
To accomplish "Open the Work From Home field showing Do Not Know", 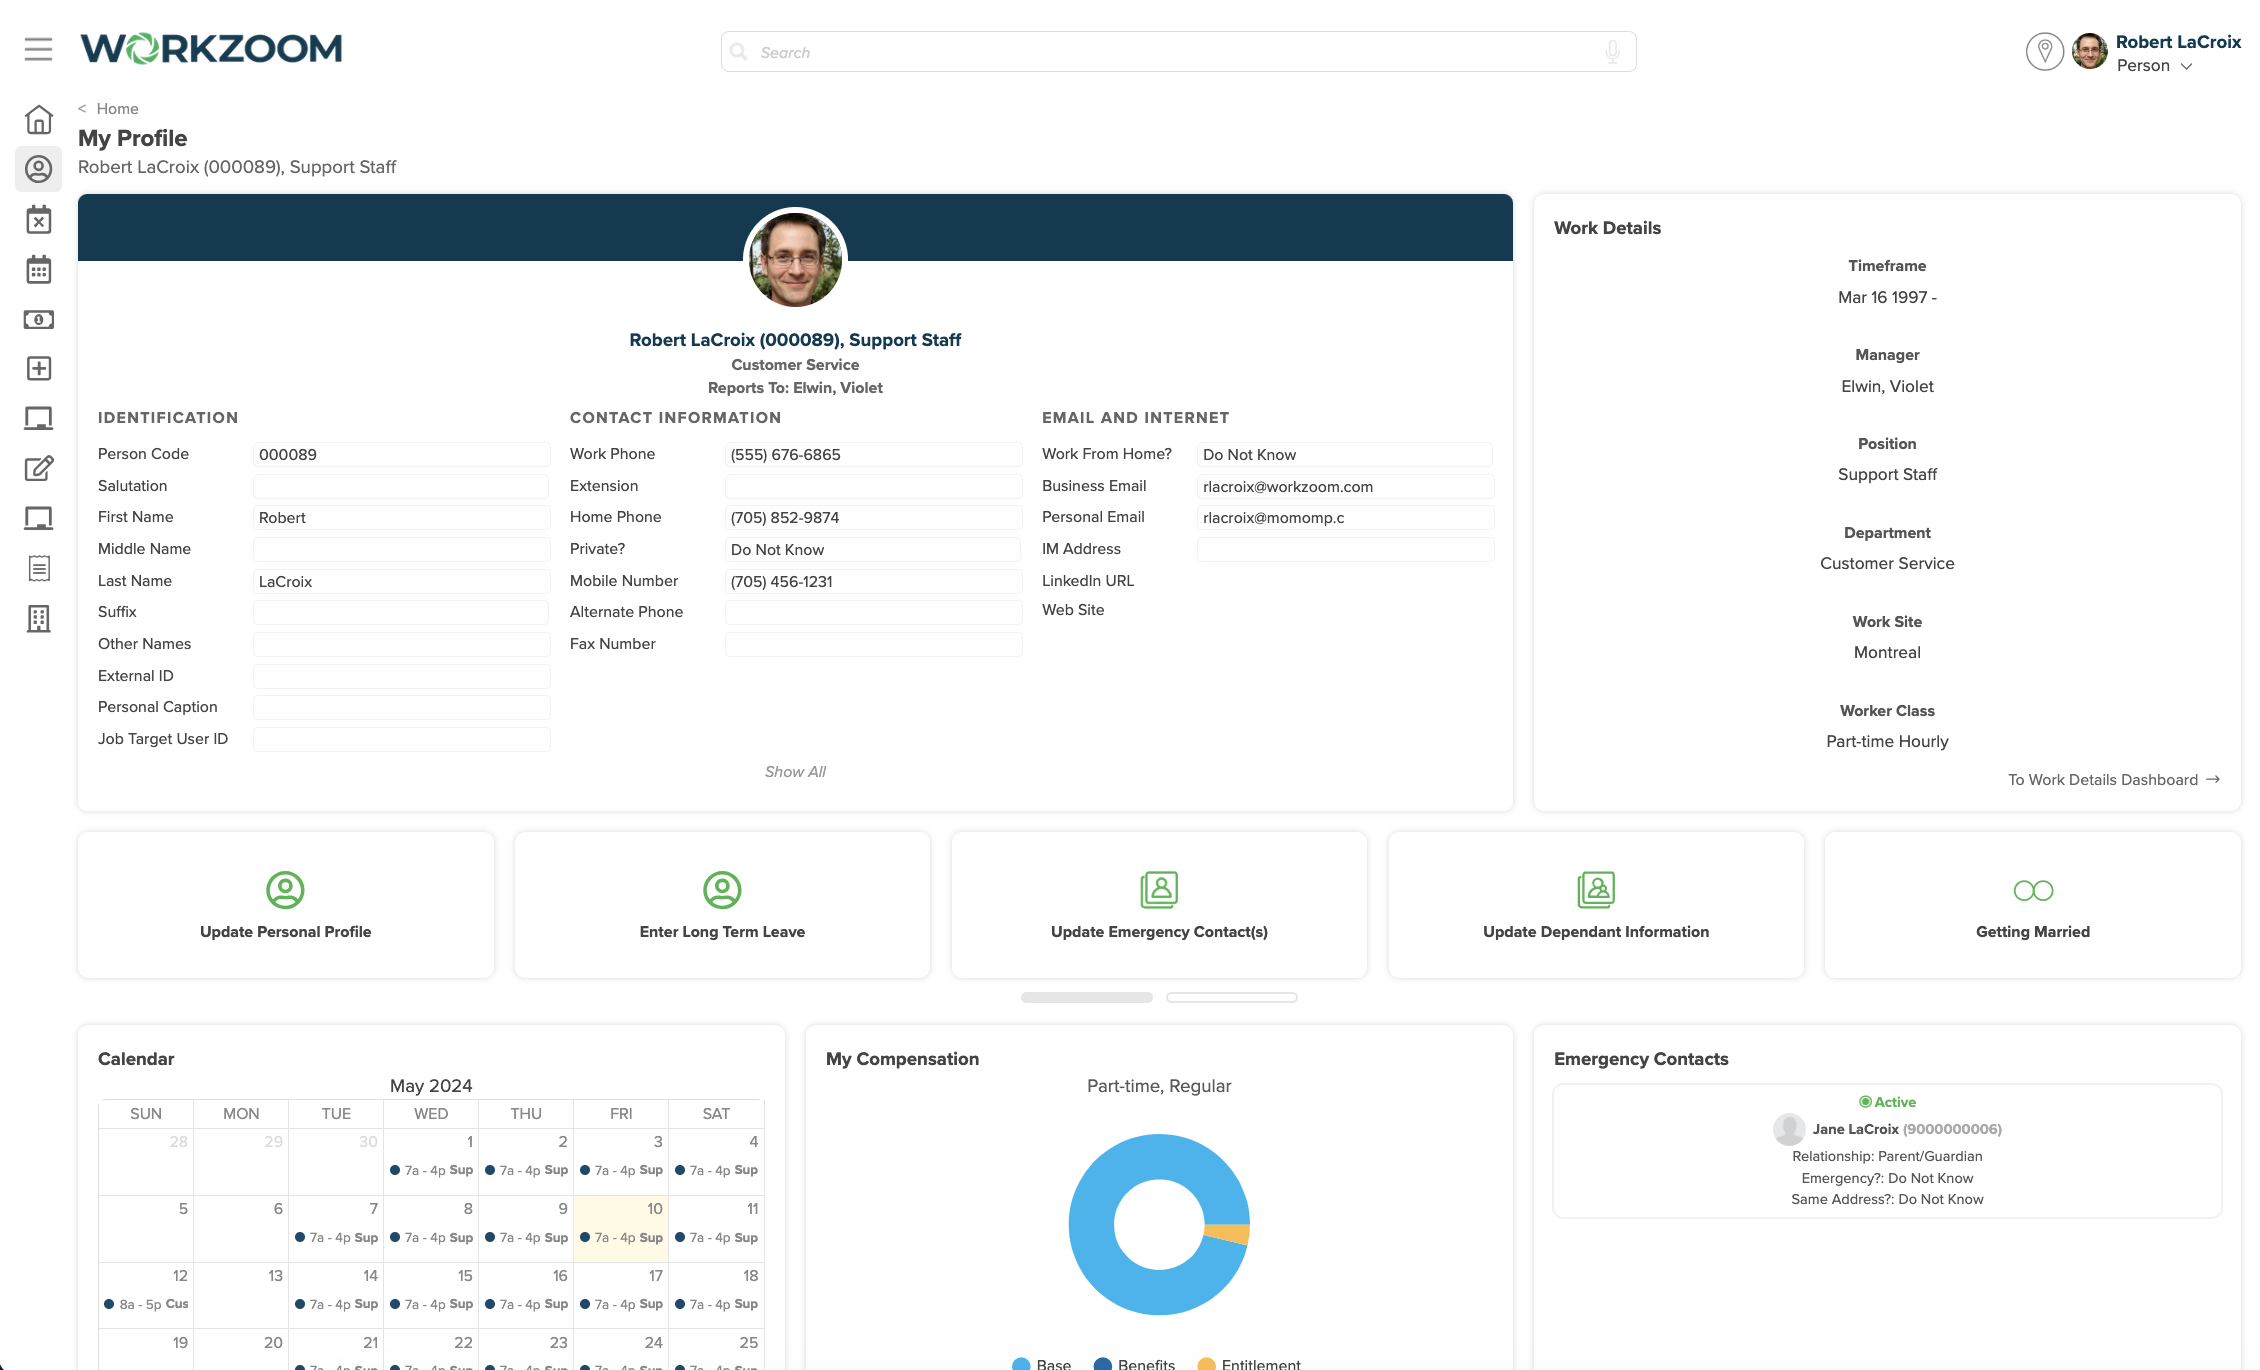I will pyautogui.click(x=1344, y=454).
